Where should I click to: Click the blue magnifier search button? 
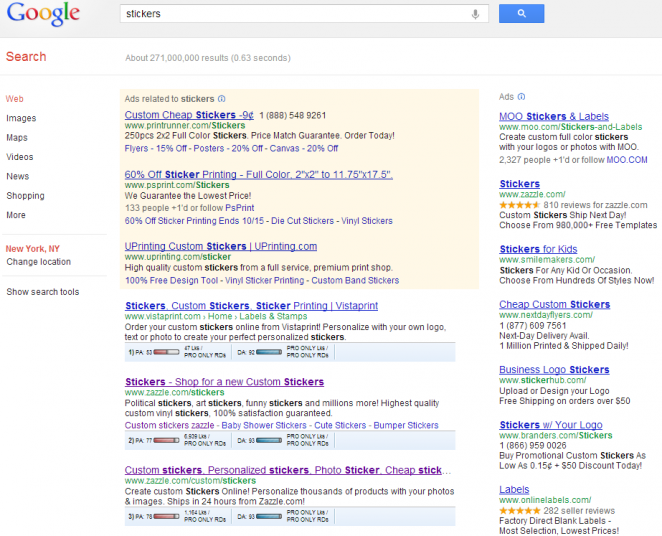(521, 14)
